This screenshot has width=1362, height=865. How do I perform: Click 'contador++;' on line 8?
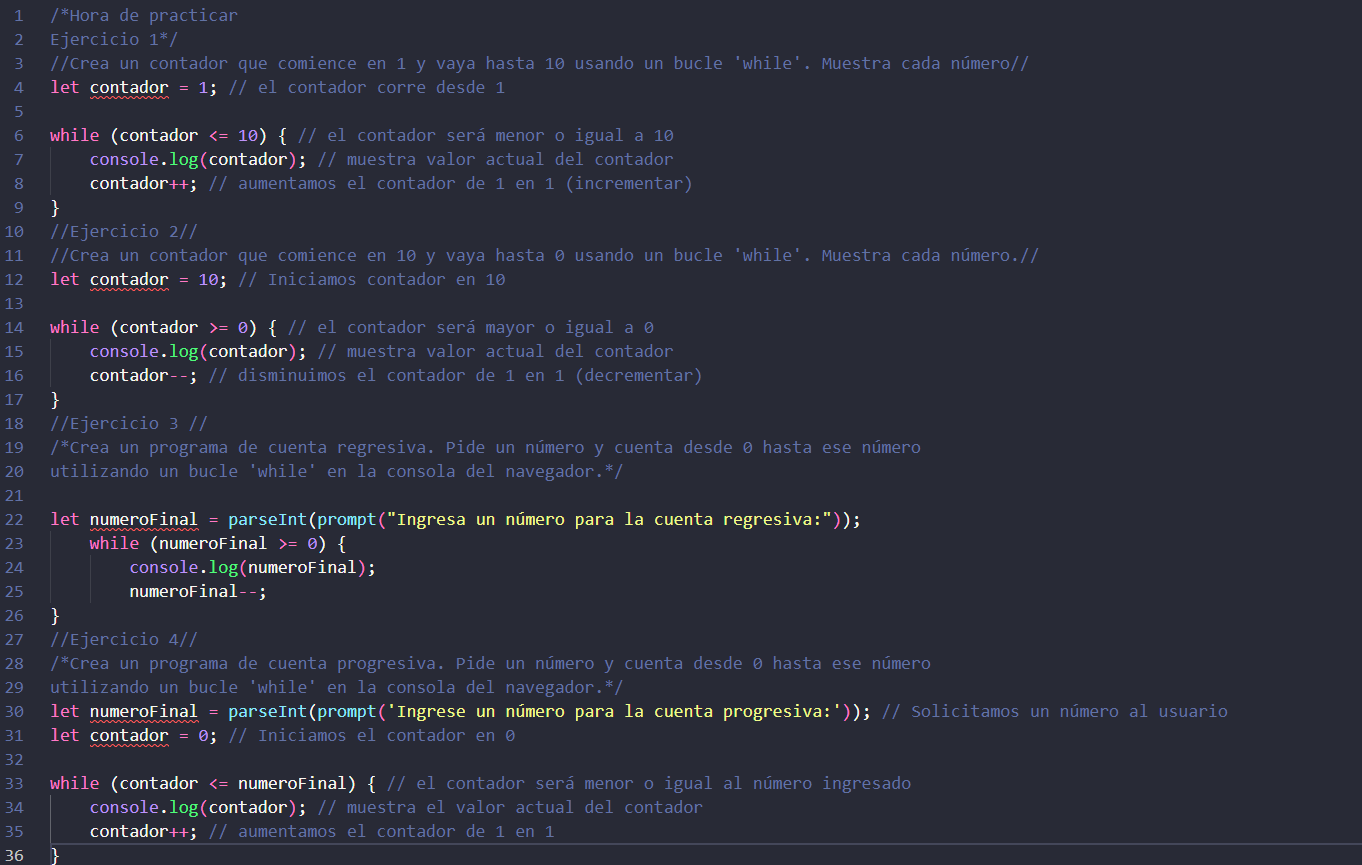(x=144, y=183)
